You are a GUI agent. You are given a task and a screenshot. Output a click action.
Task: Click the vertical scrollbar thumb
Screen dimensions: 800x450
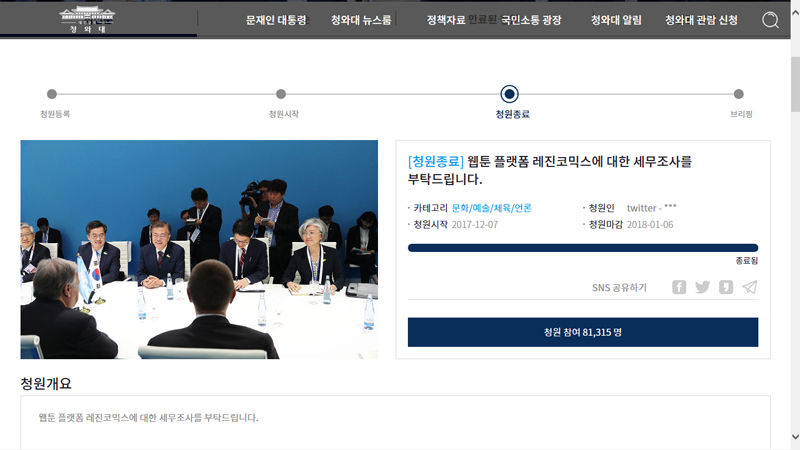pos(795,84)
